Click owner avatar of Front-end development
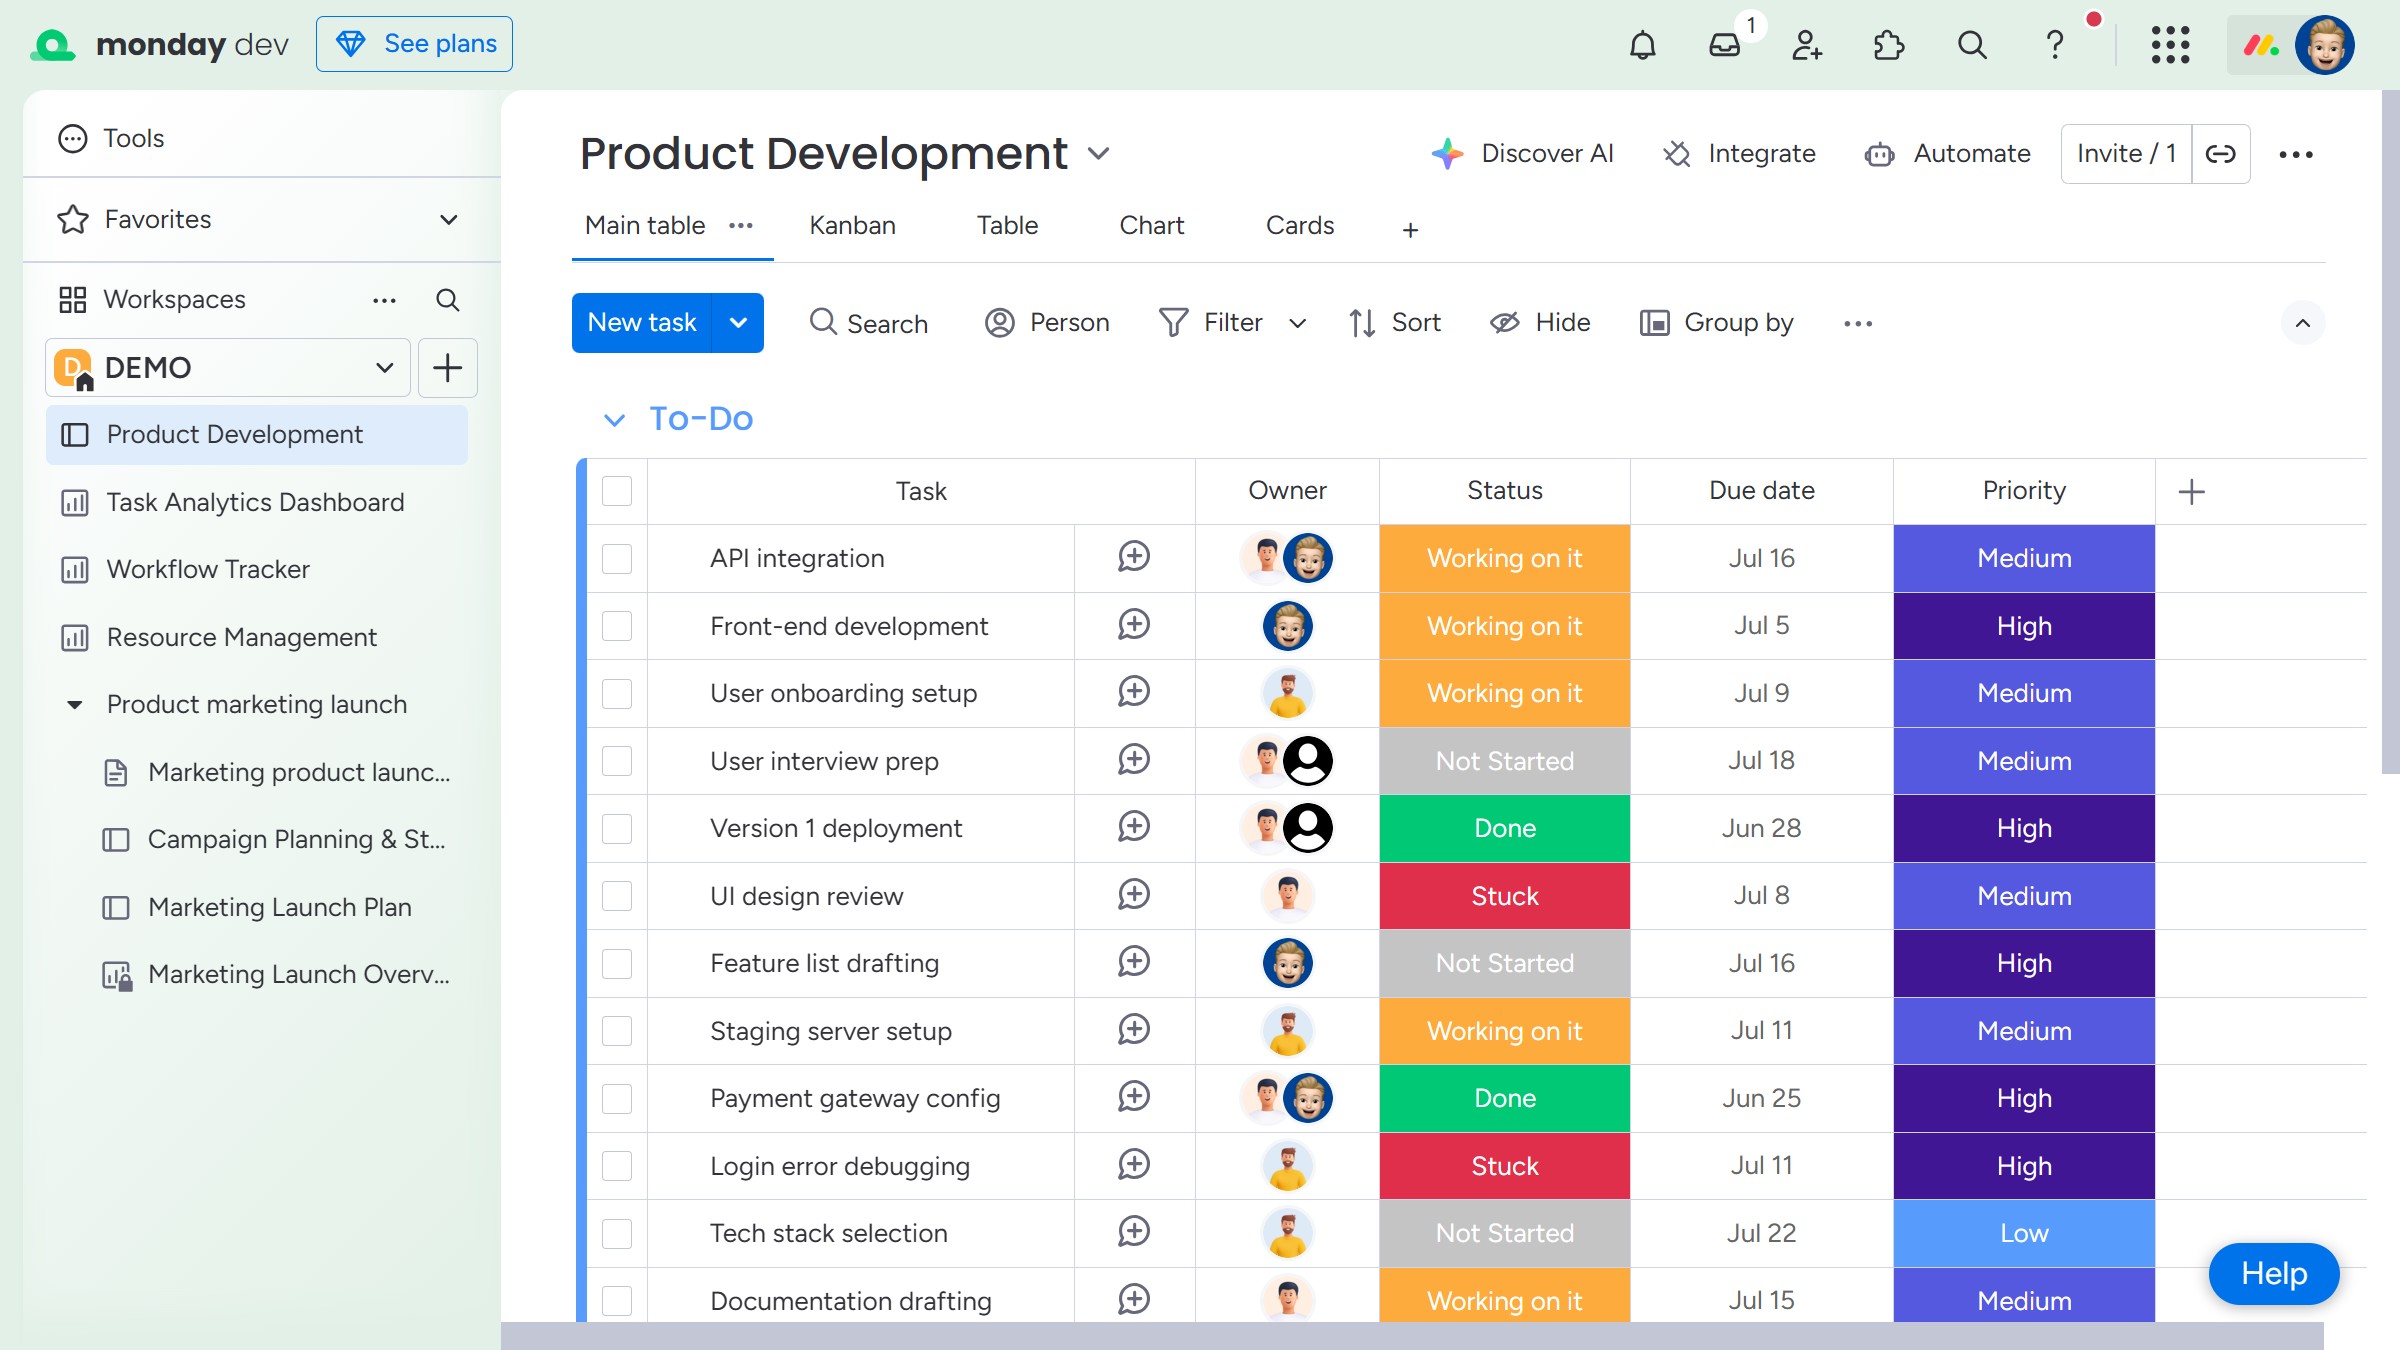The width and height of the screenshot is (2400, 1350). 1288,626
